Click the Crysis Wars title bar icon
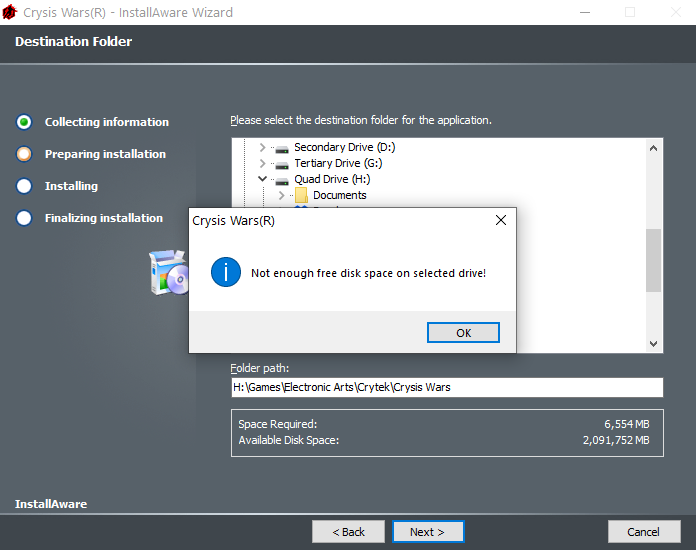696x550 pixels. (11, 13)
